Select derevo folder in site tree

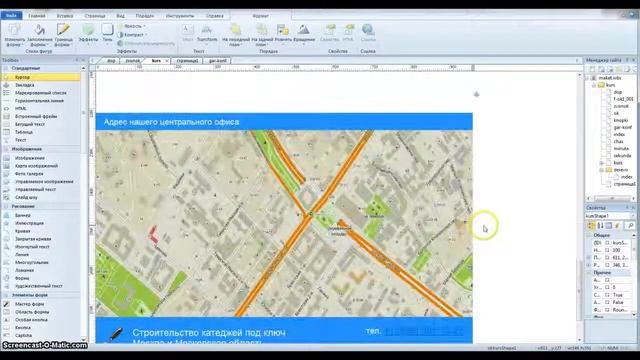[x=621, y=170]
